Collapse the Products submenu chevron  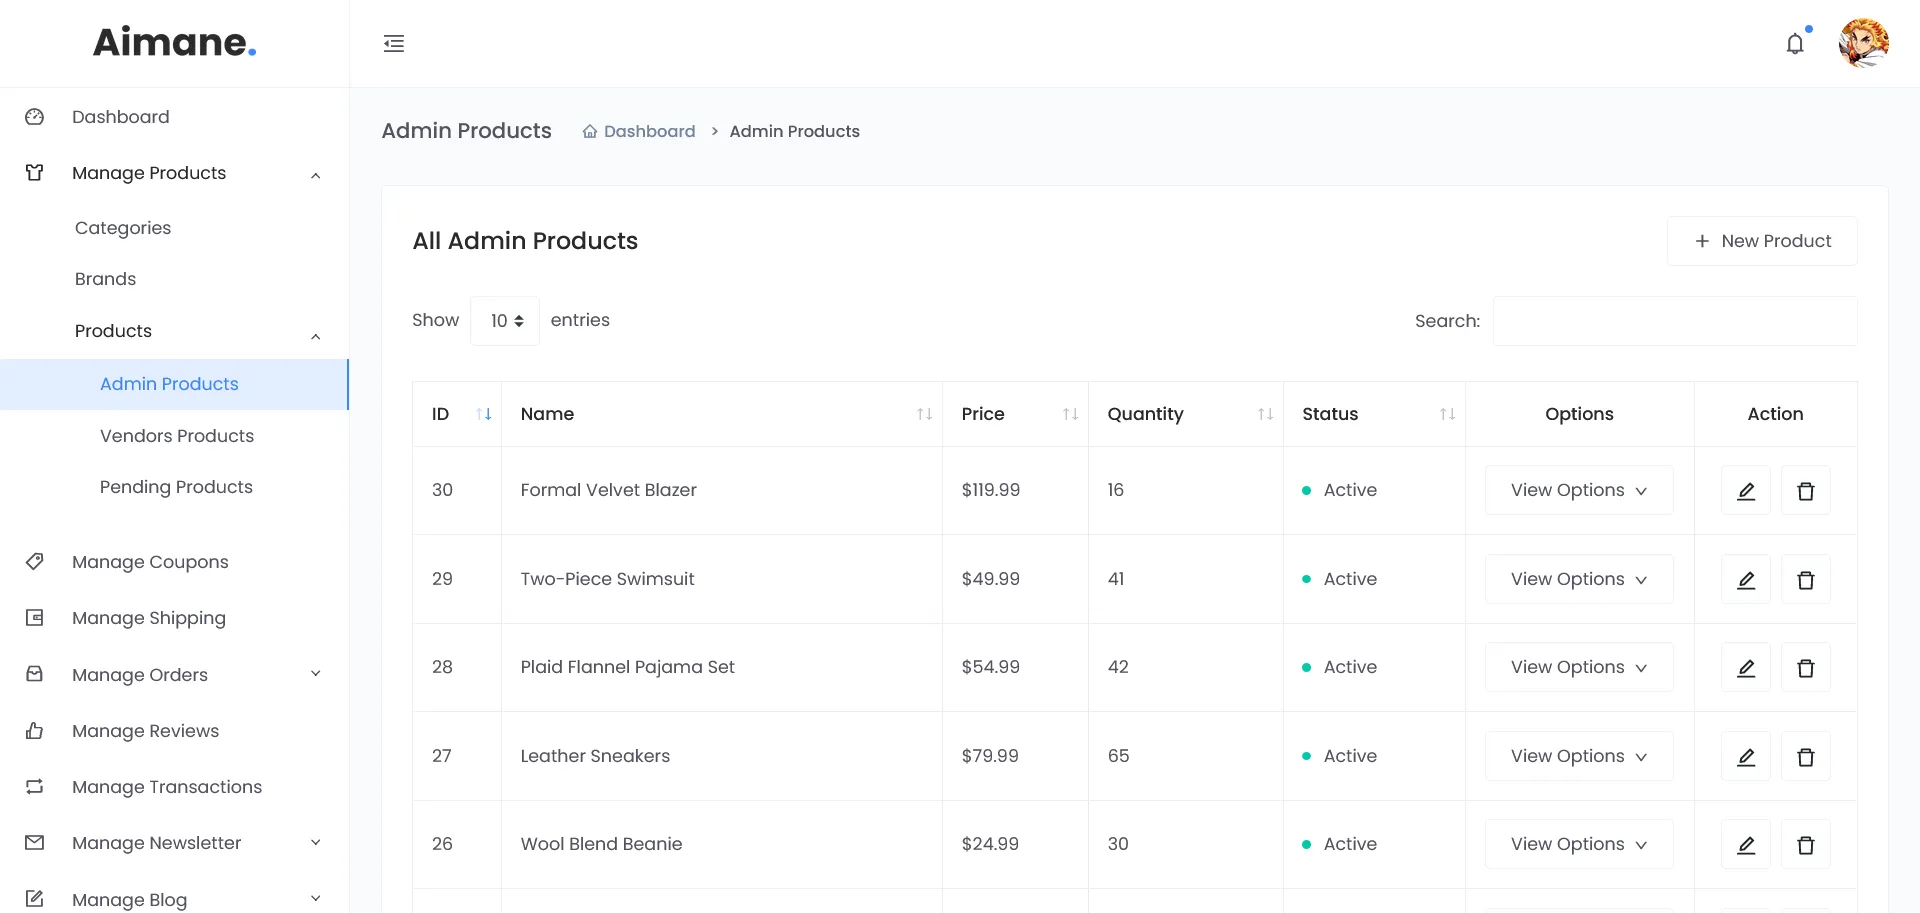tap(316, 336)
